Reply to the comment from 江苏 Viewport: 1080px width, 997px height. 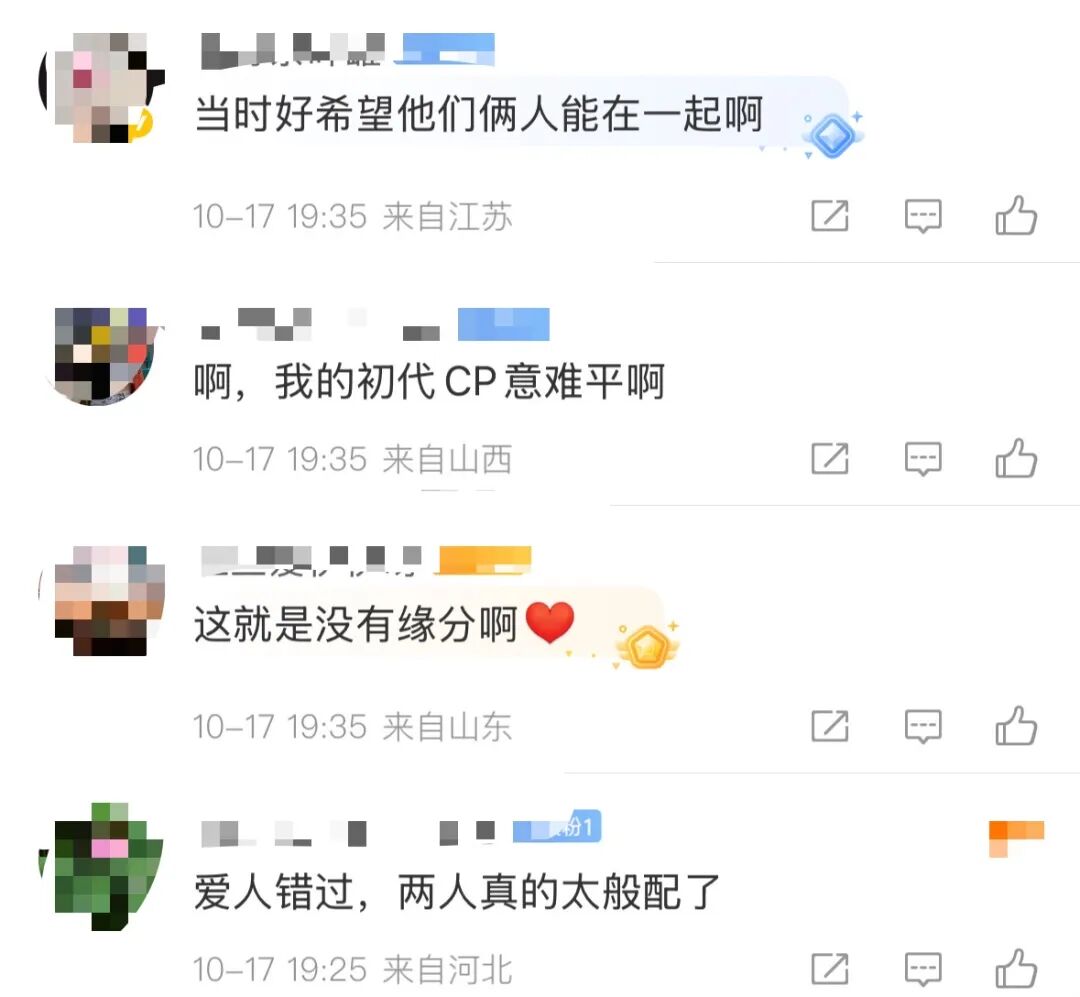point(923,216)
